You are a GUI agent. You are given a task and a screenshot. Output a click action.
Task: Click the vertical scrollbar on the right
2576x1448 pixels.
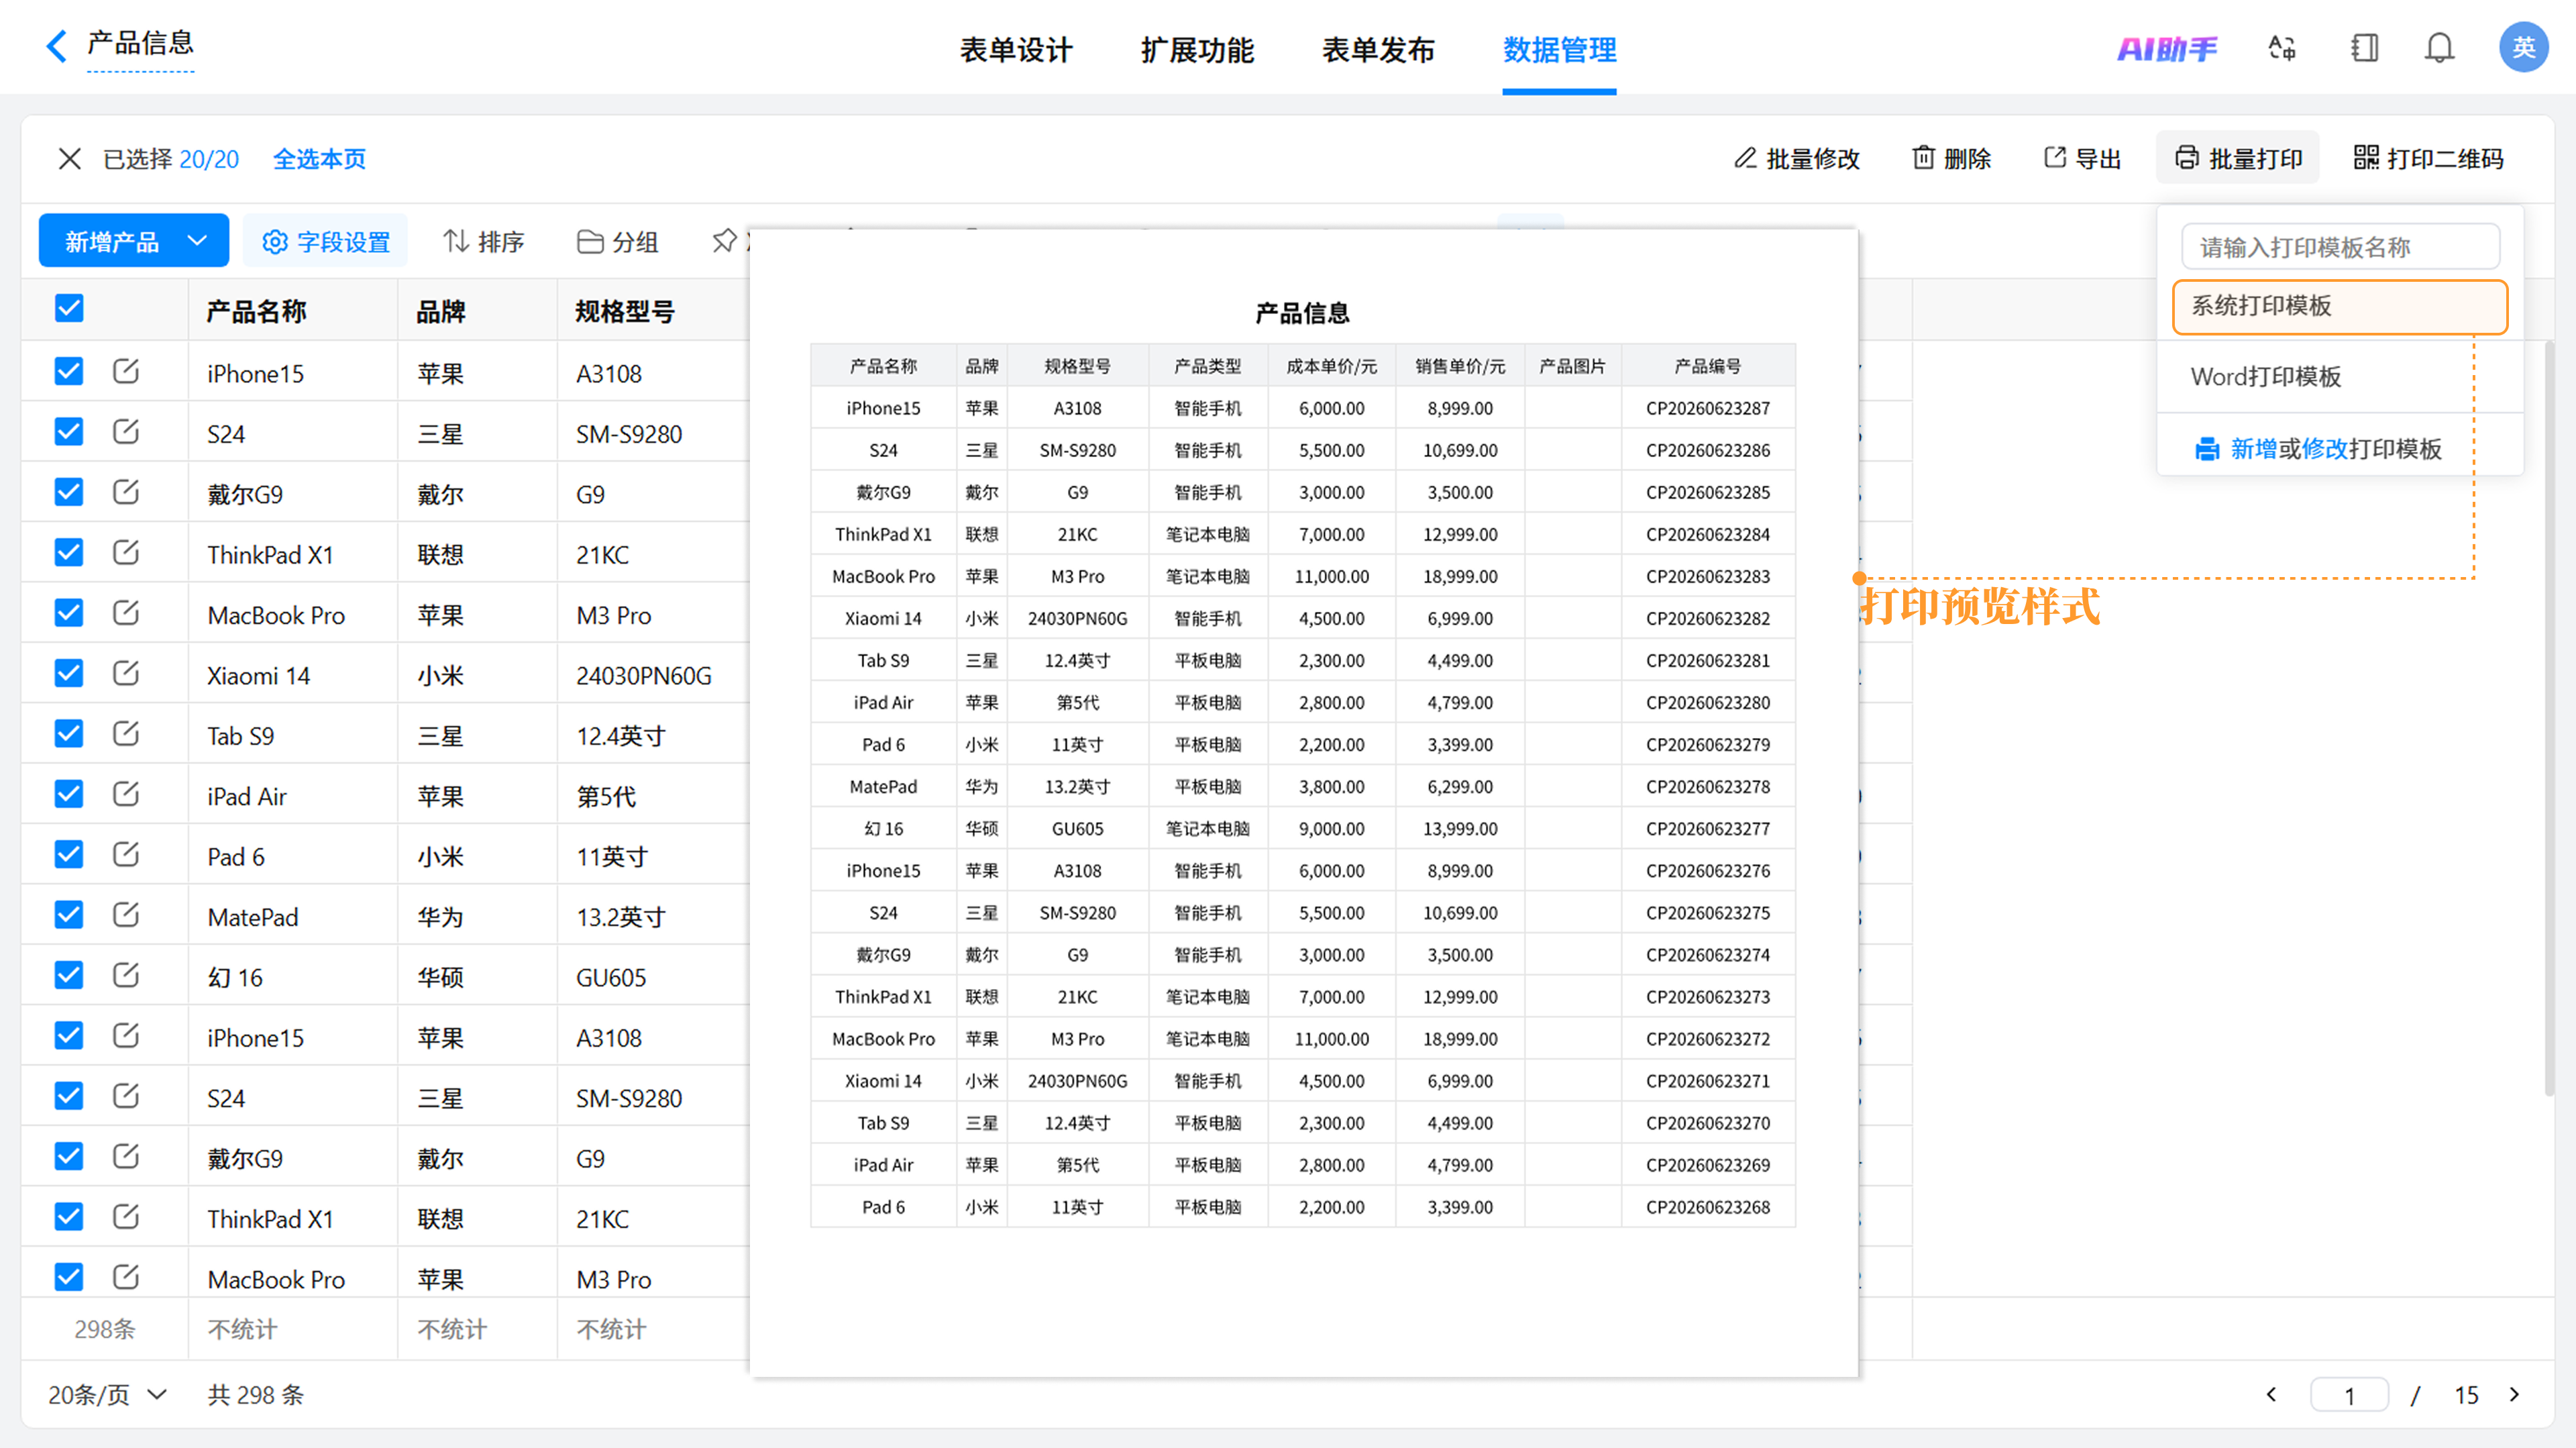click(x=2549, y=720)
